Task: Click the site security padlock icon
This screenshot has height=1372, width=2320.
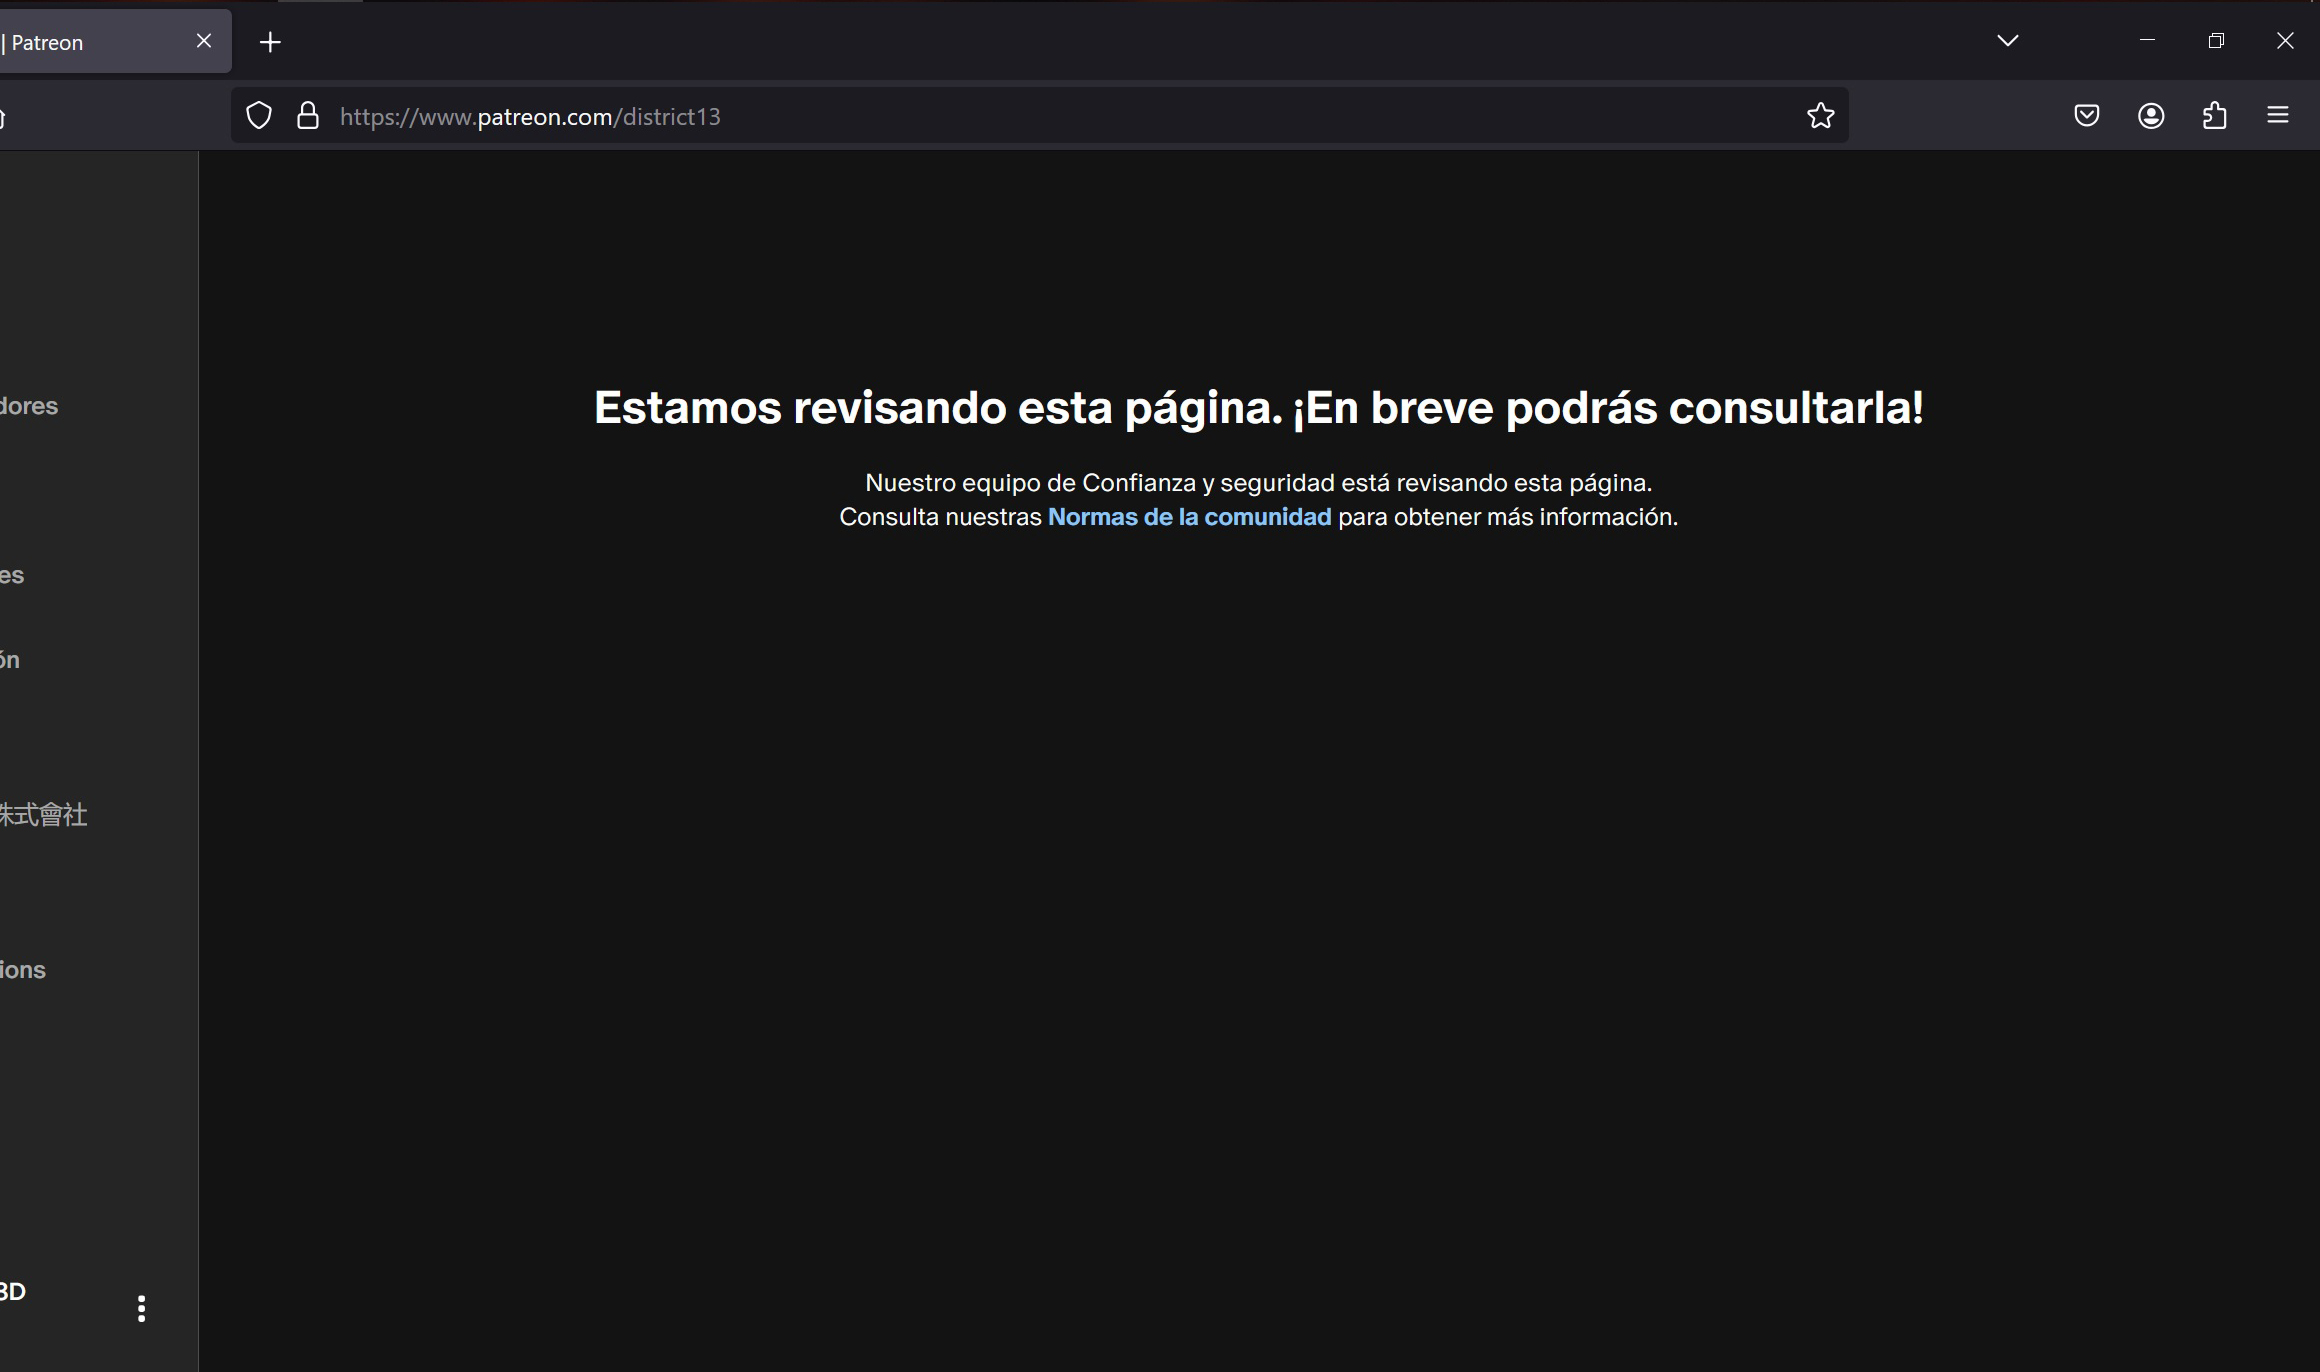Action: coord(308,116)
